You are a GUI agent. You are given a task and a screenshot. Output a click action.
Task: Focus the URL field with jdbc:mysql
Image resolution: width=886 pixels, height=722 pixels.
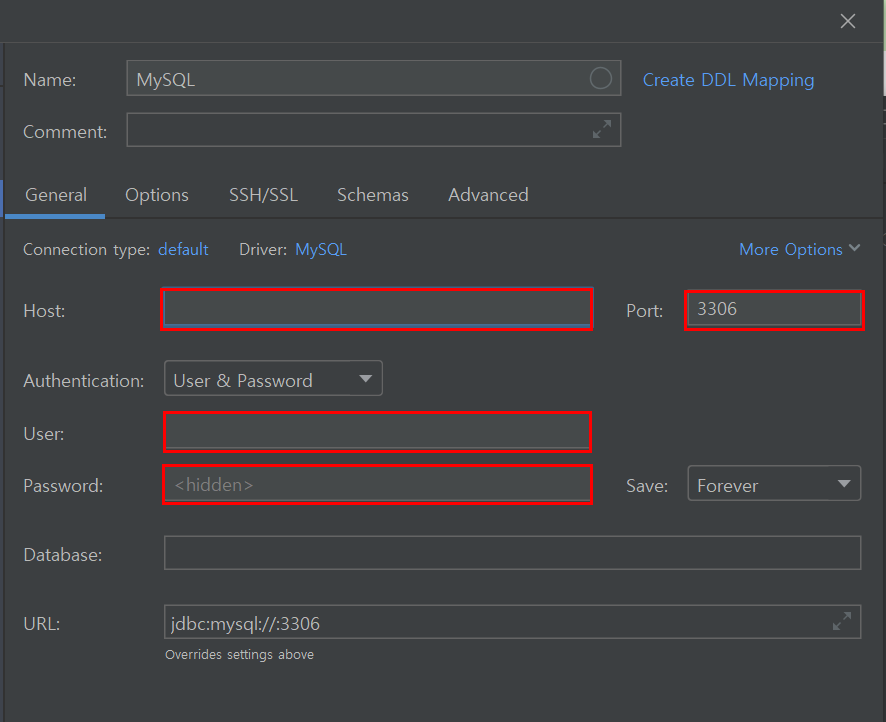coord(513,622)
